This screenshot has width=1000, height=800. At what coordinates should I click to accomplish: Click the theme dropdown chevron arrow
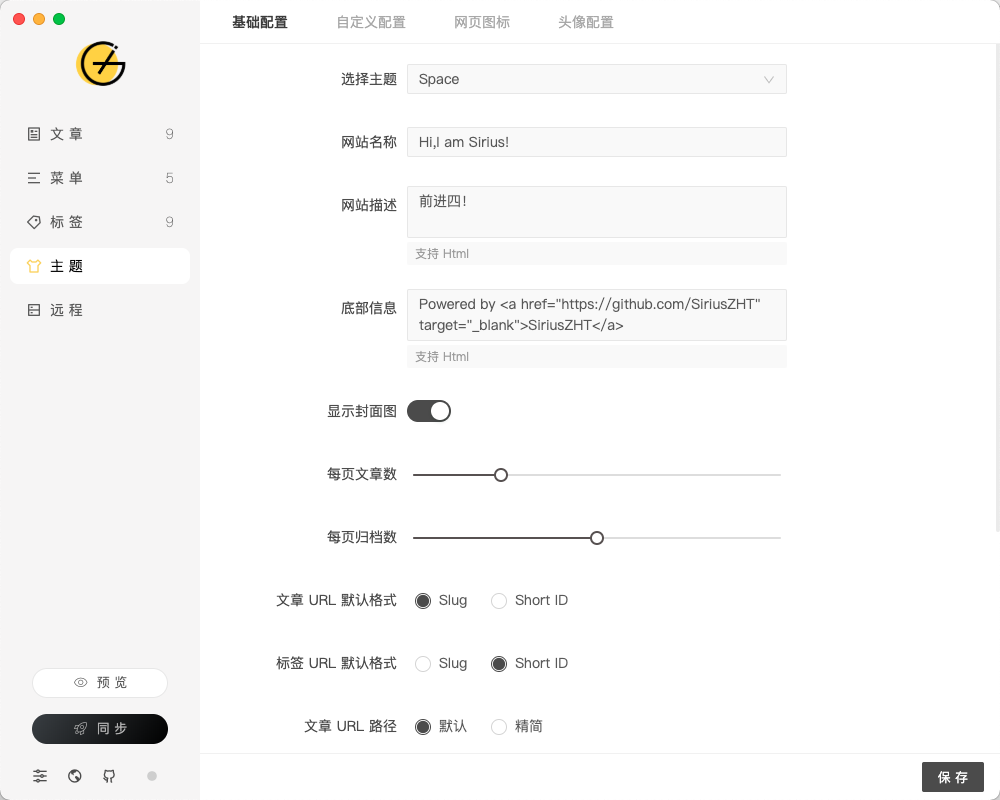[x=768, y=79]
